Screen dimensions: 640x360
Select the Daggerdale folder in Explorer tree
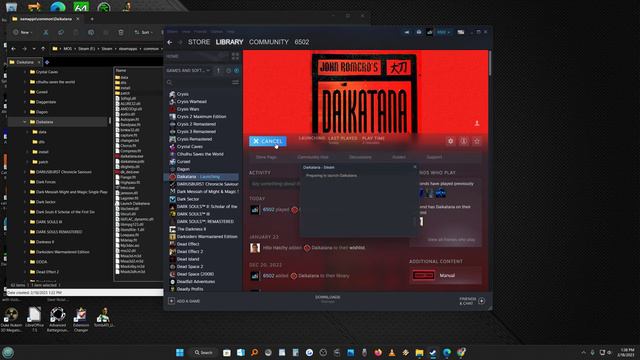(x=46, y=102)
